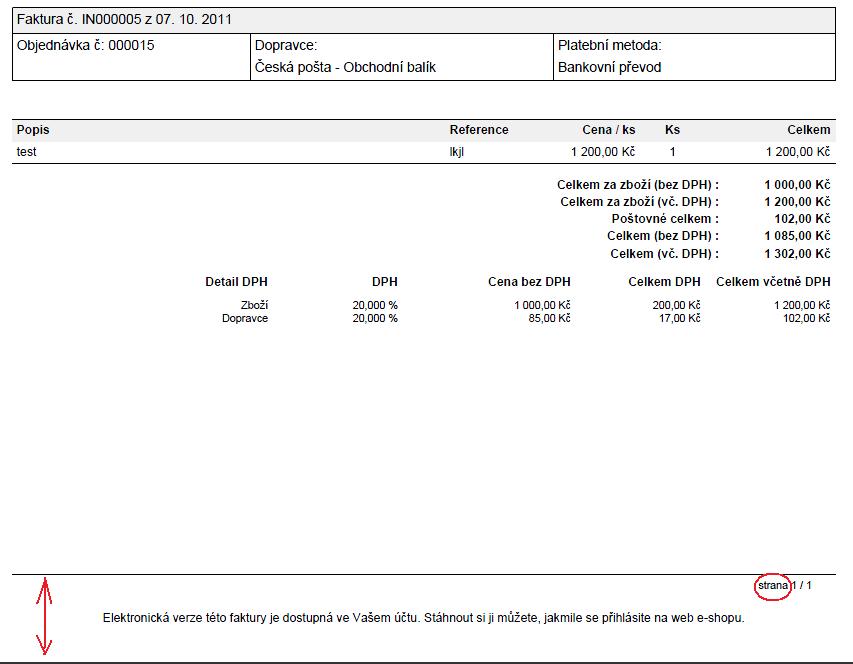Click payment method 'Bankovní převod'
853x664 pixels.
609,67
